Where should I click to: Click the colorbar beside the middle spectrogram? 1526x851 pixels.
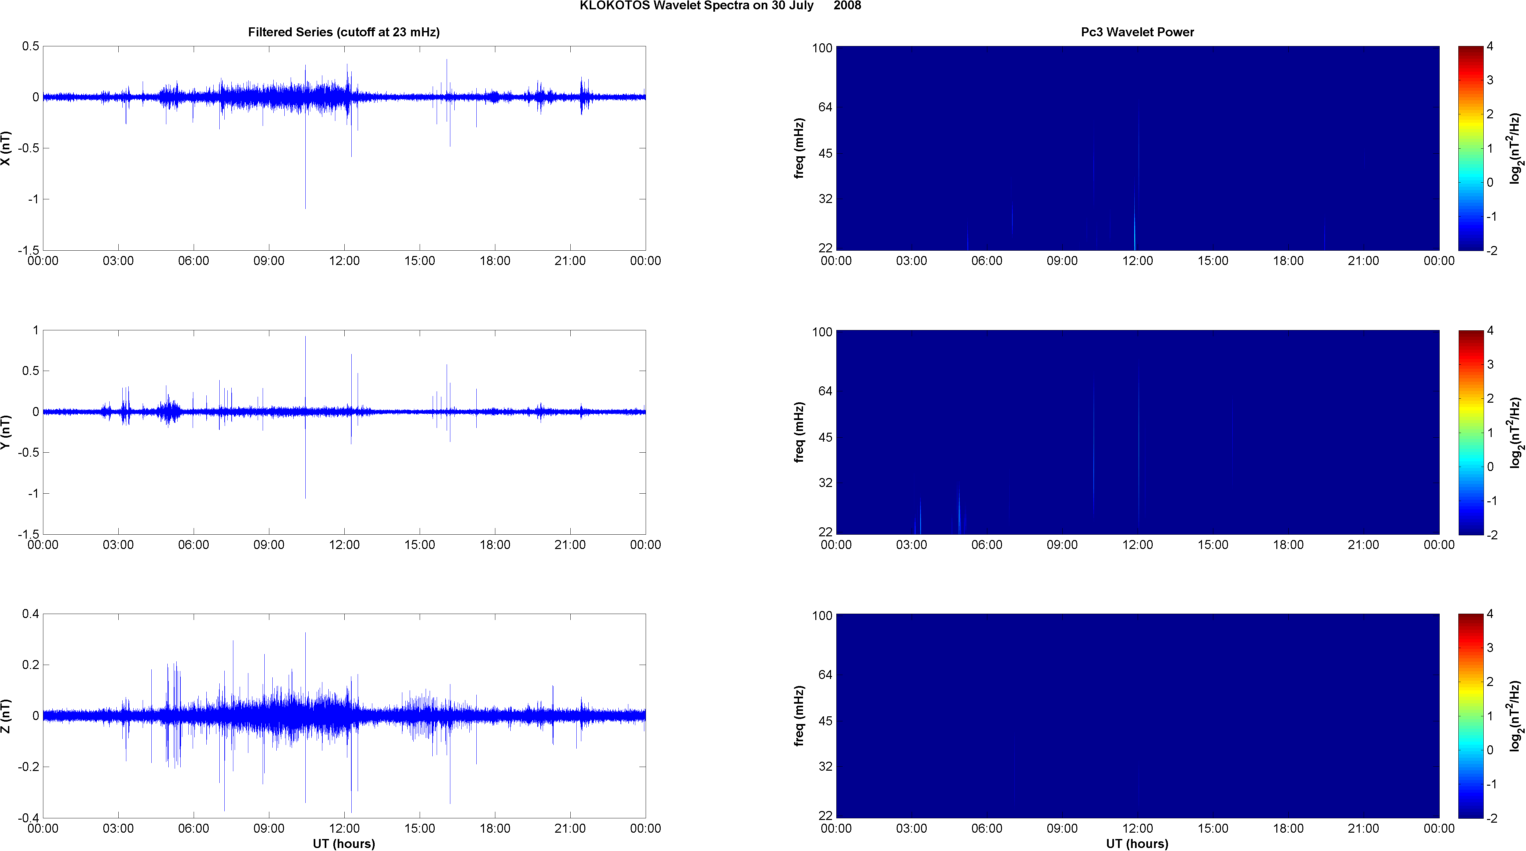(1470, 432)
